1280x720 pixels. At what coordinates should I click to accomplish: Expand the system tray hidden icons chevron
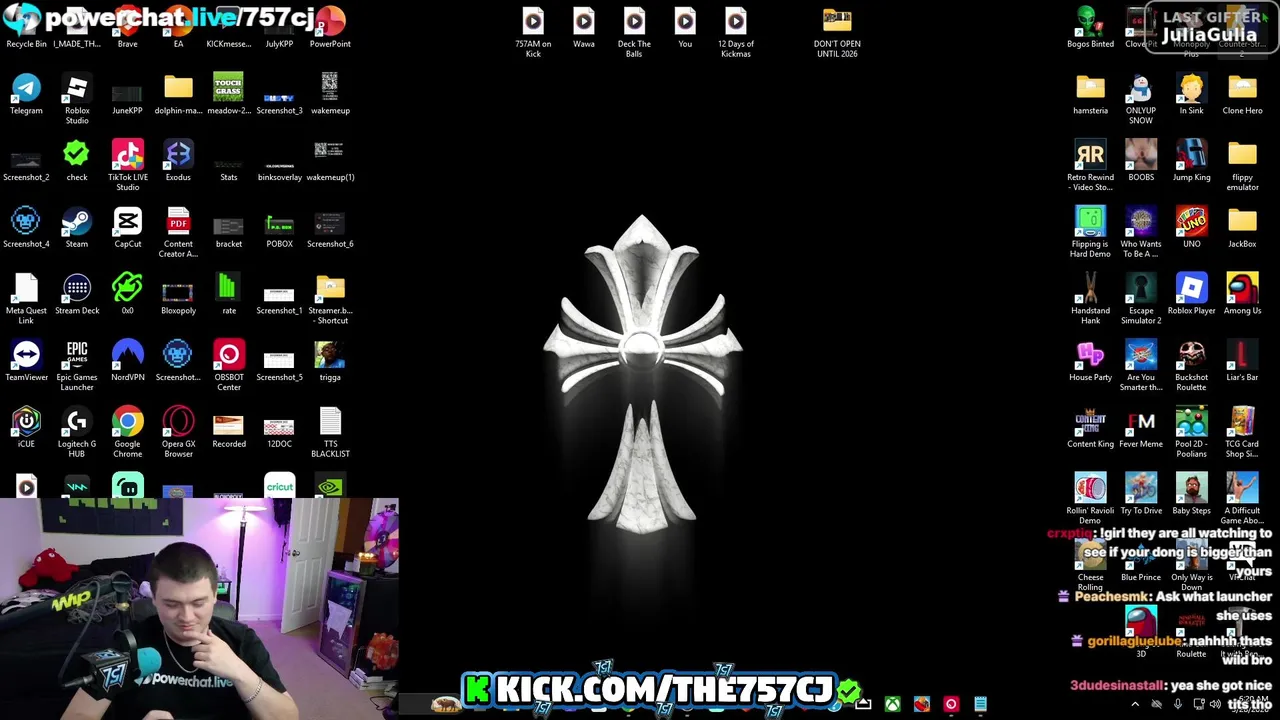[x=1135, y=705]
